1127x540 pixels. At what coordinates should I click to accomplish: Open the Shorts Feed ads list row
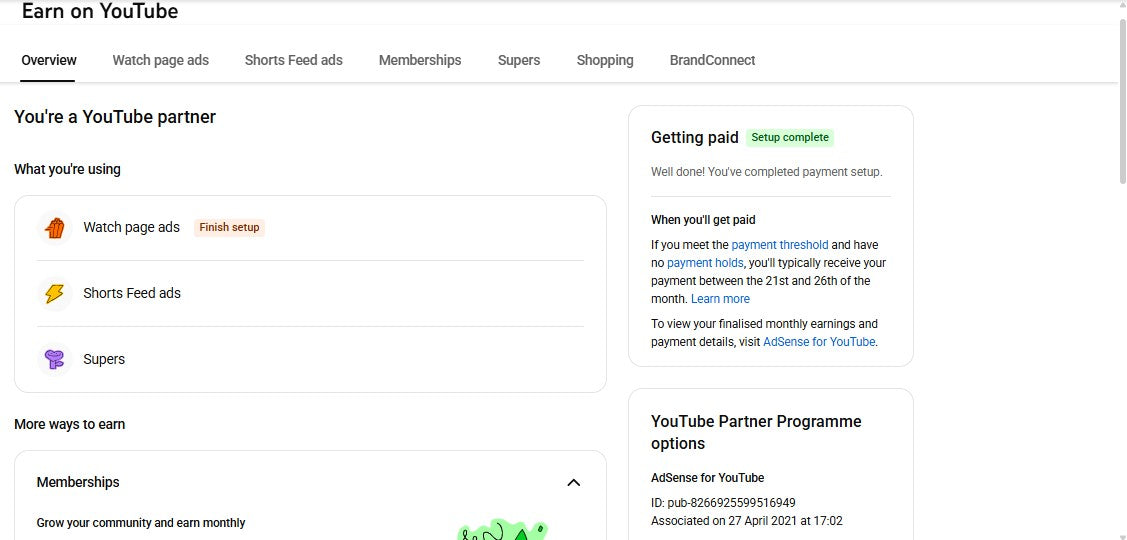[310, 293]
